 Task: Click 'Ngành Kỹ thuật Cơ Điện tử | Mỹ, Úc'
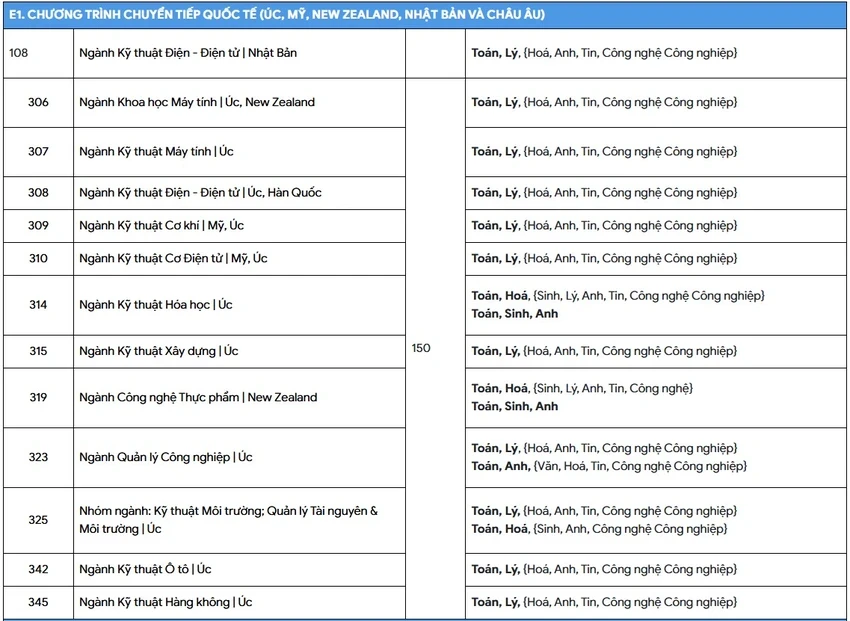[173, 259]
